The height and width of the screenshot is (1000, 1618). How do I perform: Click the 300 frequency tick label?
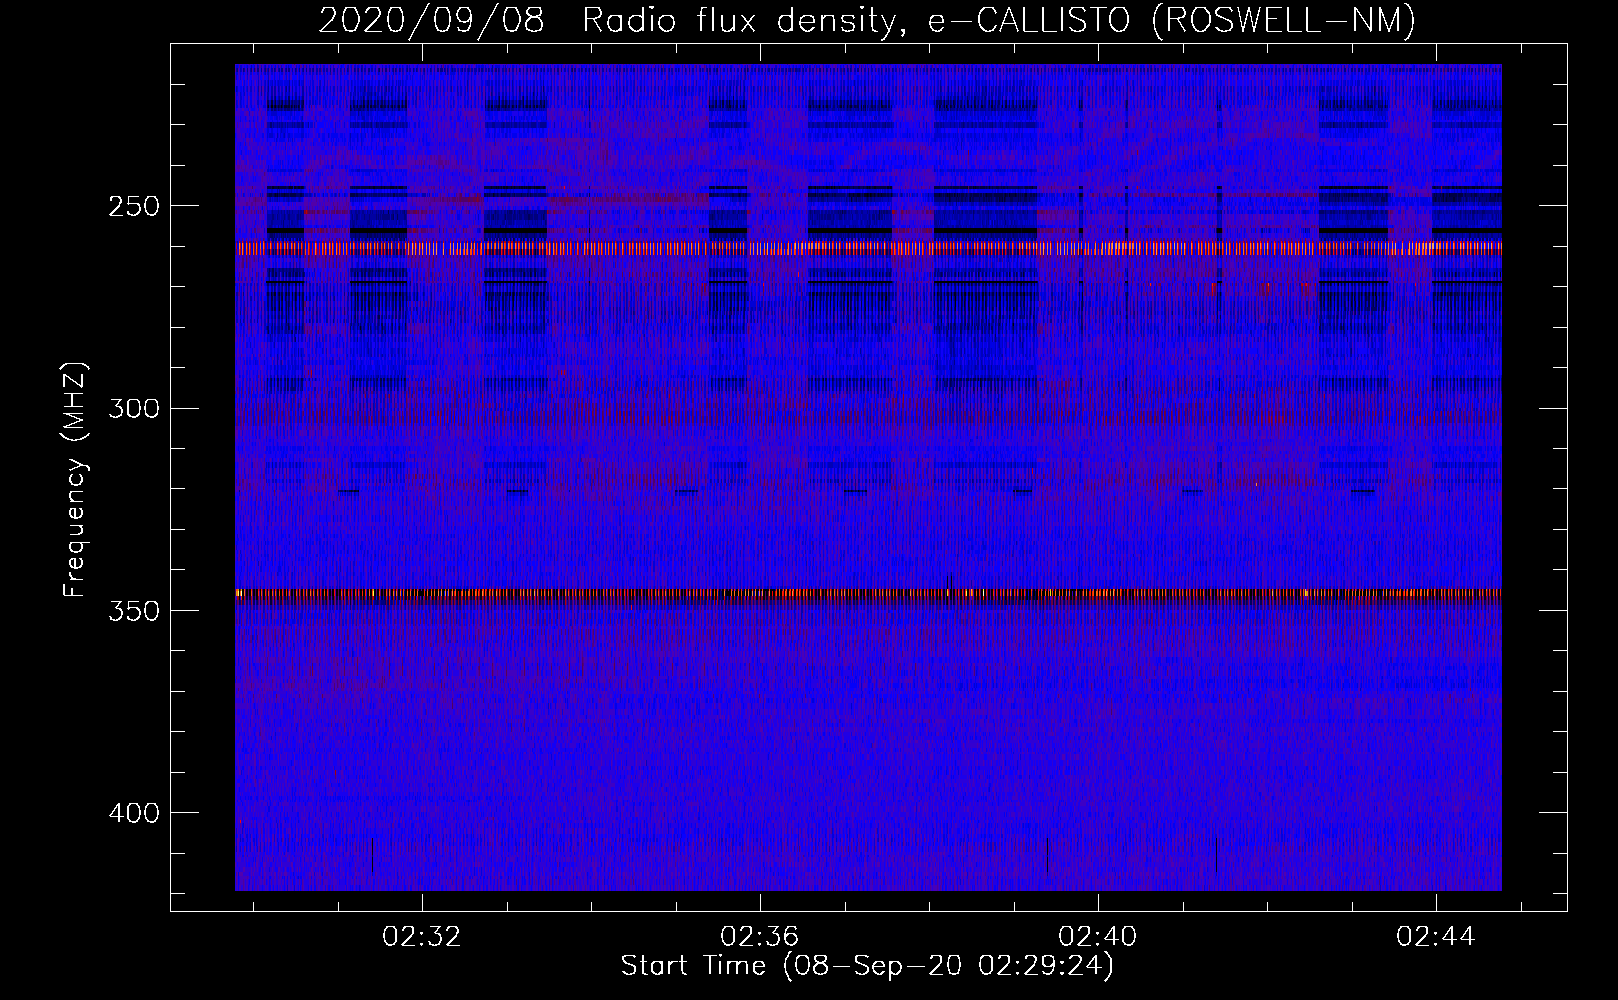pos(134,409)
